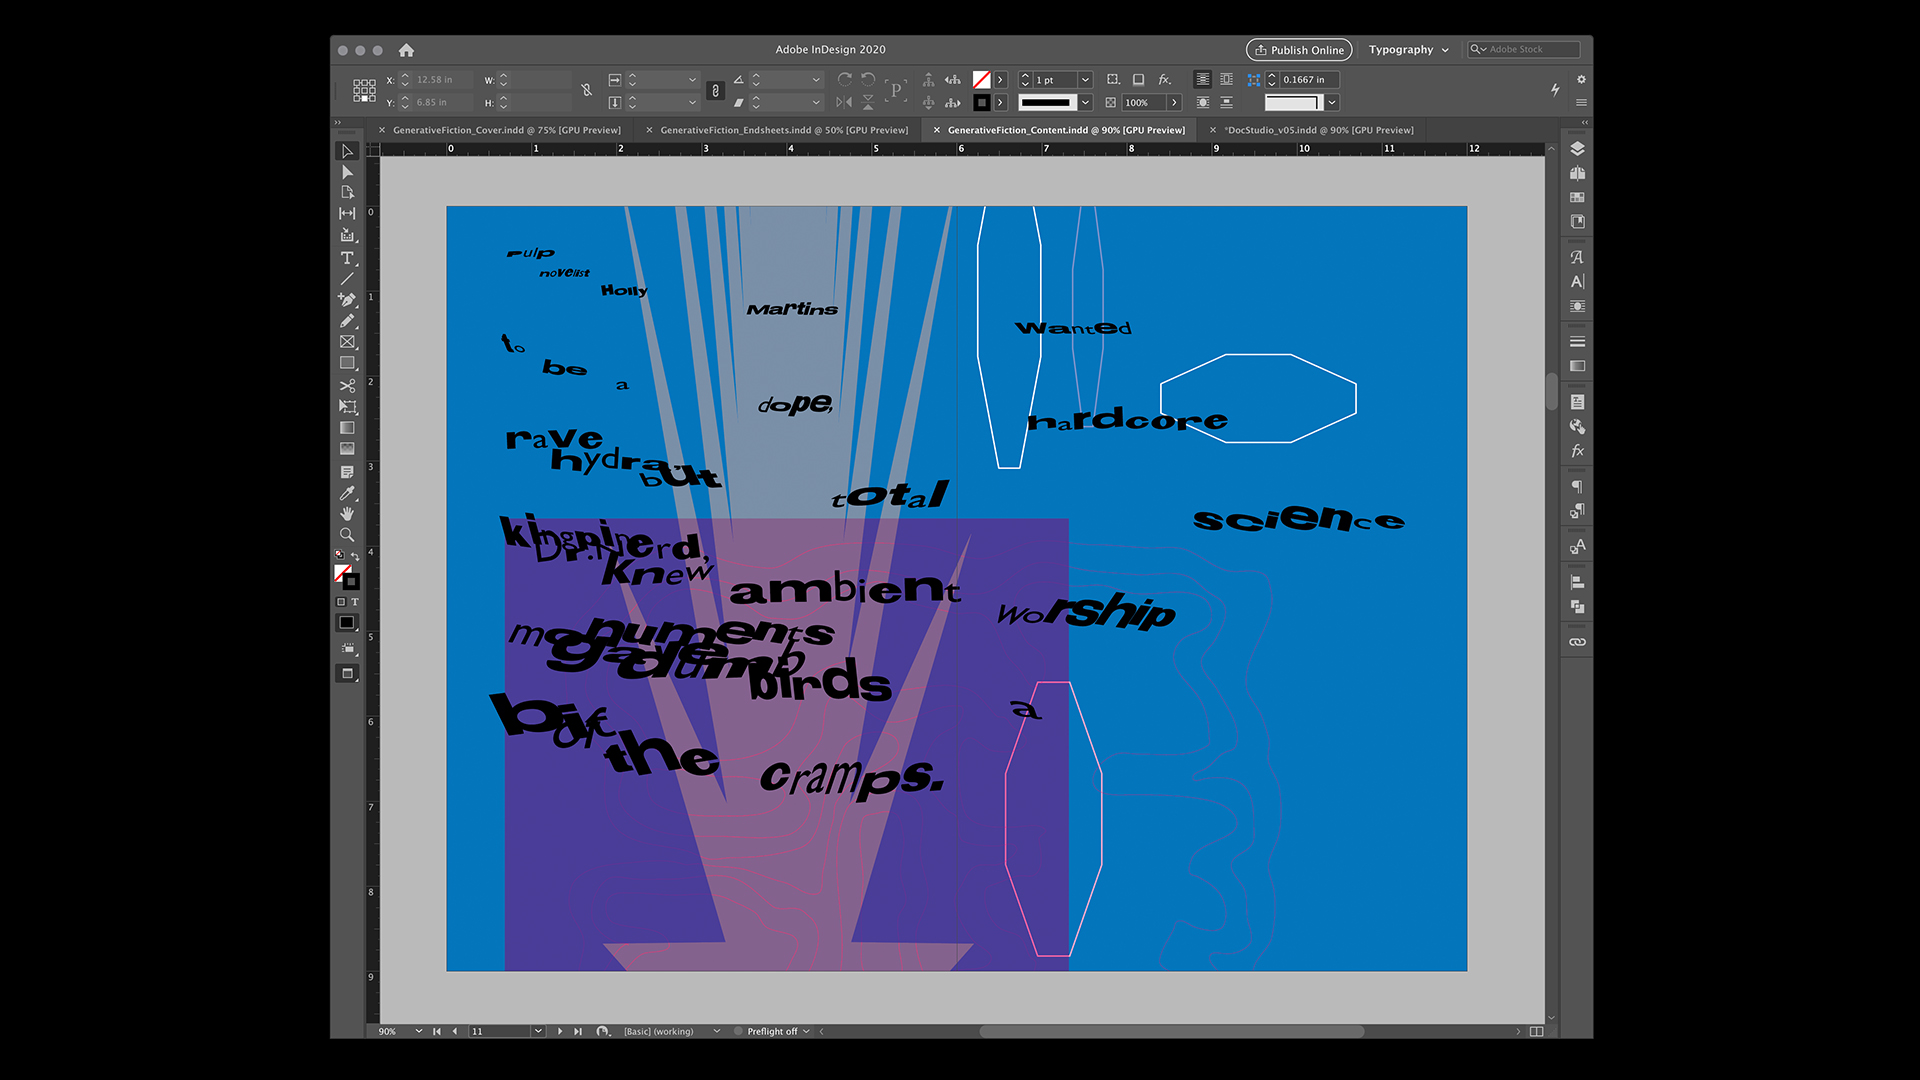Click the fx effects button in control bar

click(1164, 79)
